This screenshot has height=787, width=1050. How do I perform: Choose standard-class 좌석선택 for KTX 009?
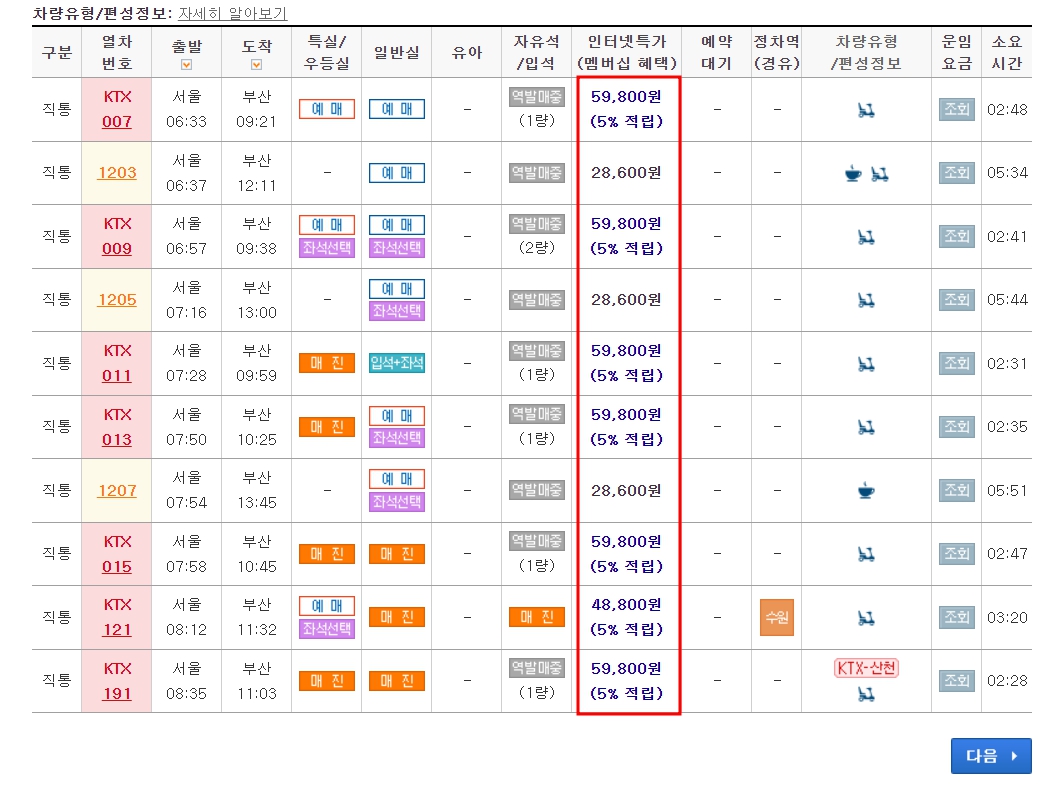coord(396,248)
